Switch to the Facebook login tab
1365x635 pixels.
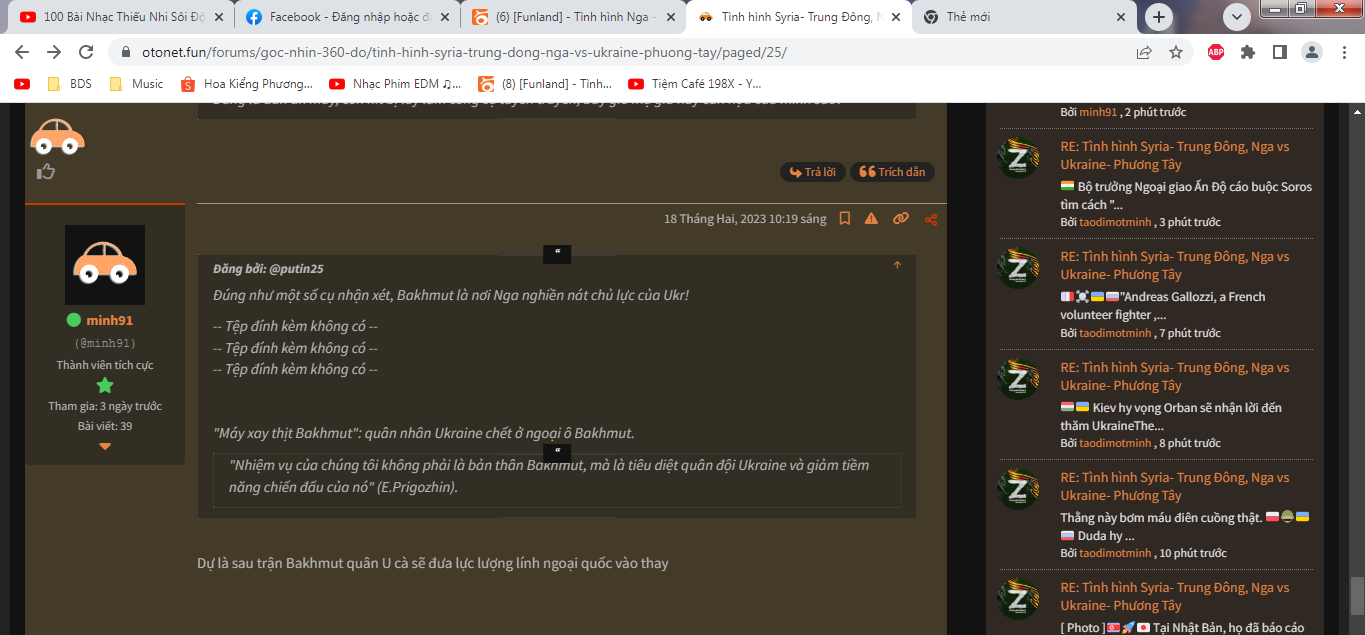pos(344,17)
